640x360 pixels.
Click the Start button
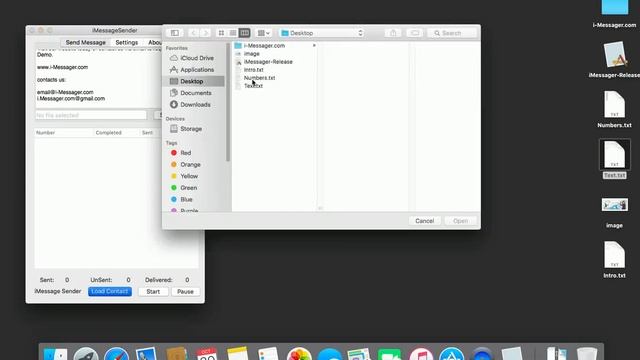pos(153,291)
